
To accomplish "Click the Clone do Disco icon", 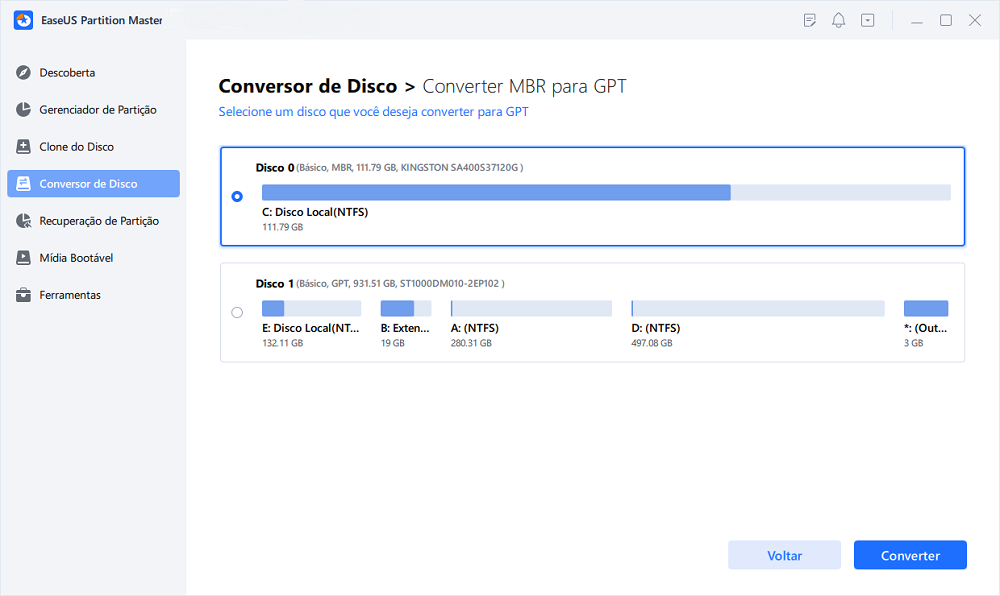I will [24, 147].
